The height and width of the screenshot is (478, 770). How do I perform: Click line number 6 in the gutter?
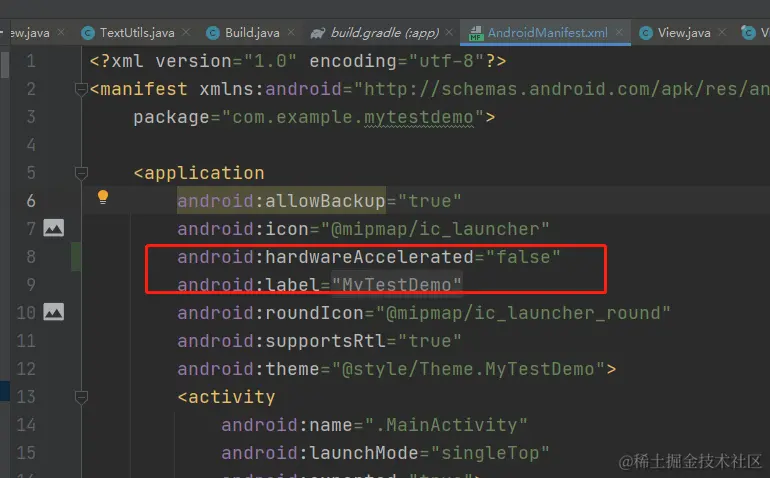click(31, 200)
